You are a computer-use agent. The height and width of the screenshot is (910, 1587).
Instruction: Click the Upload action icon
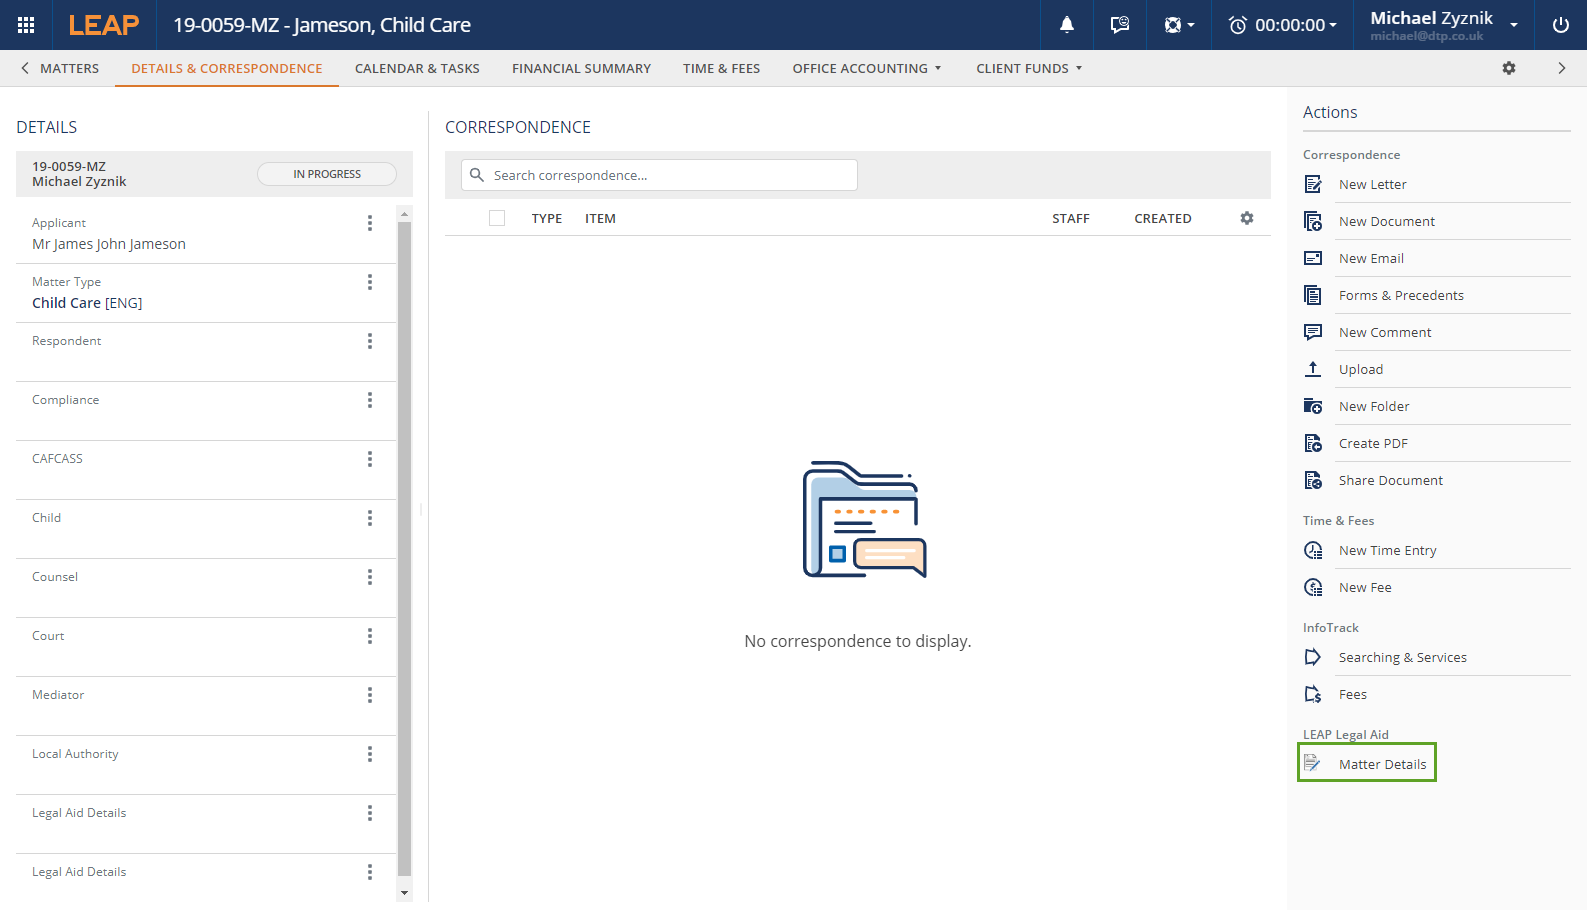1313,369
